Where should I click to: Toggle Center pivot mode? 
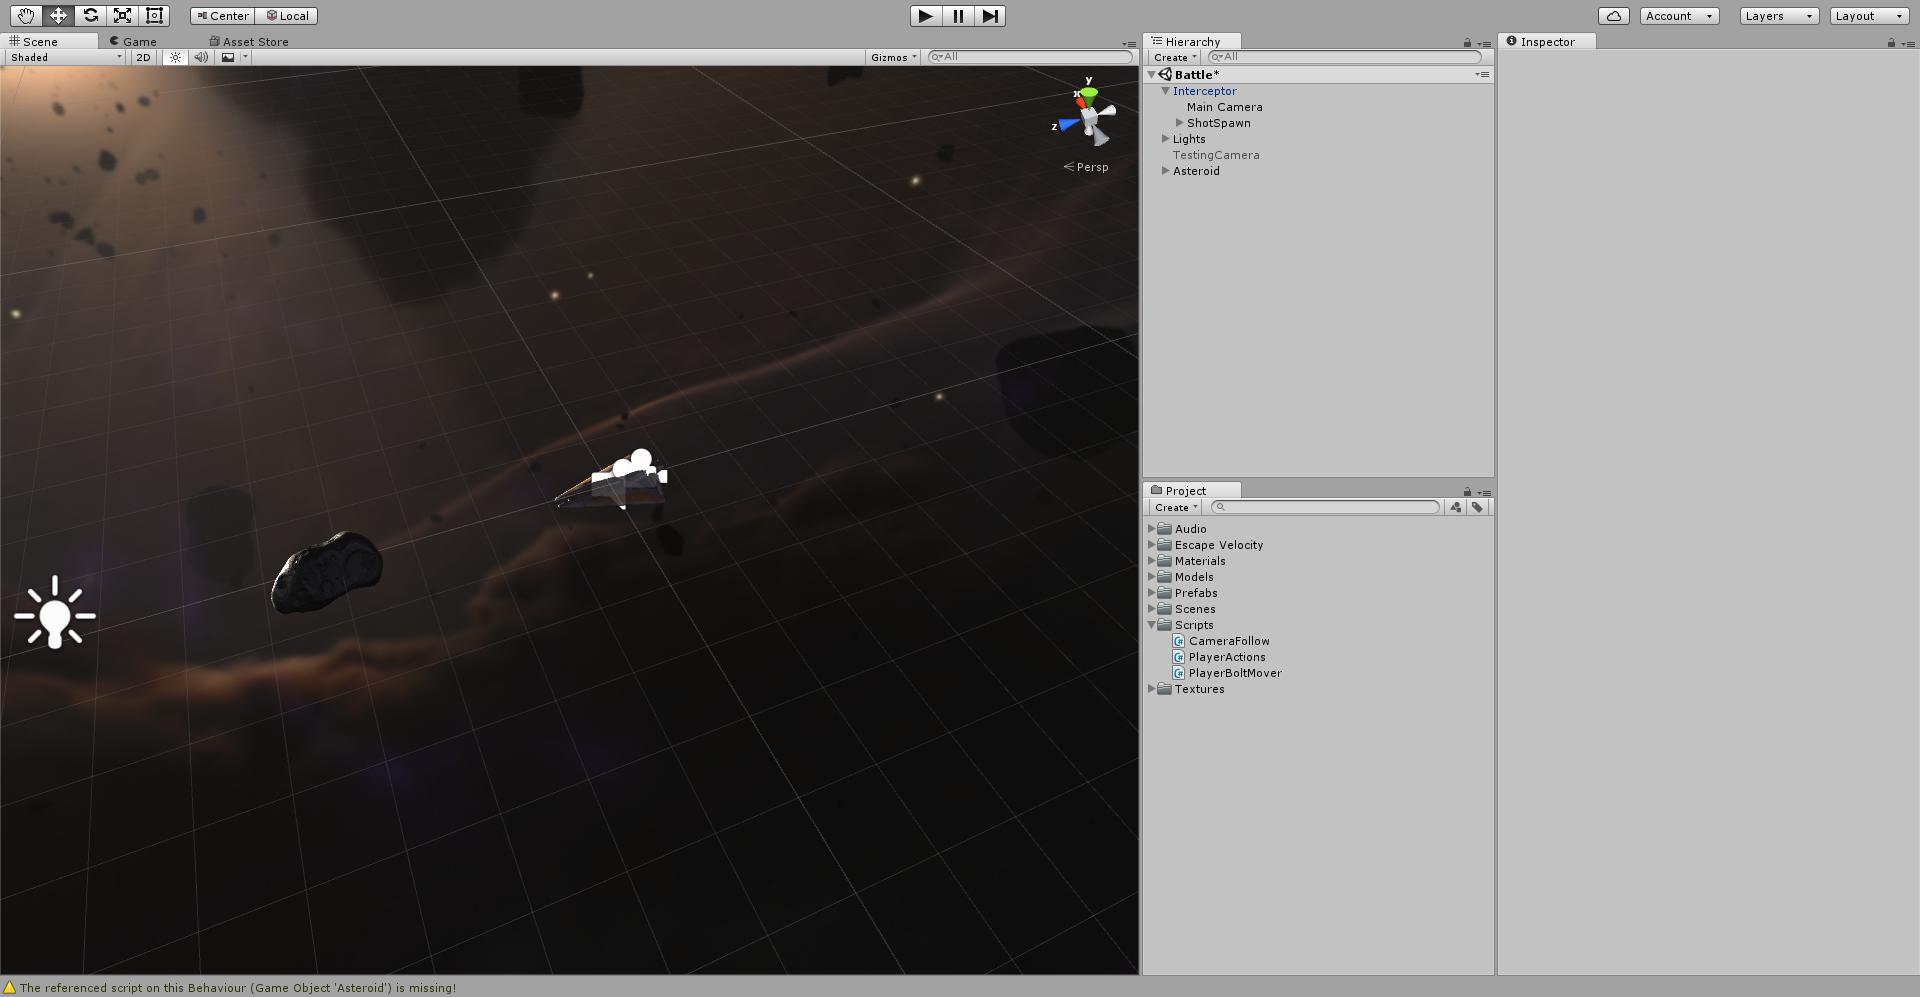(223, 16)
